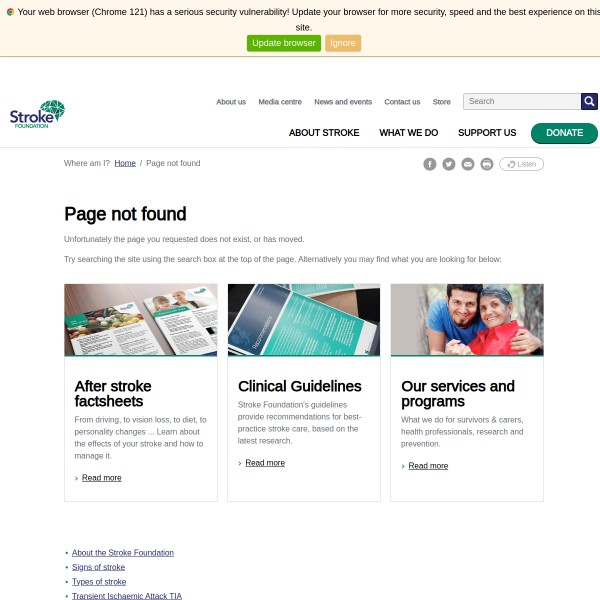Print page using printer icon
Viewport: 600px width, 600px height.
[487, 164]
